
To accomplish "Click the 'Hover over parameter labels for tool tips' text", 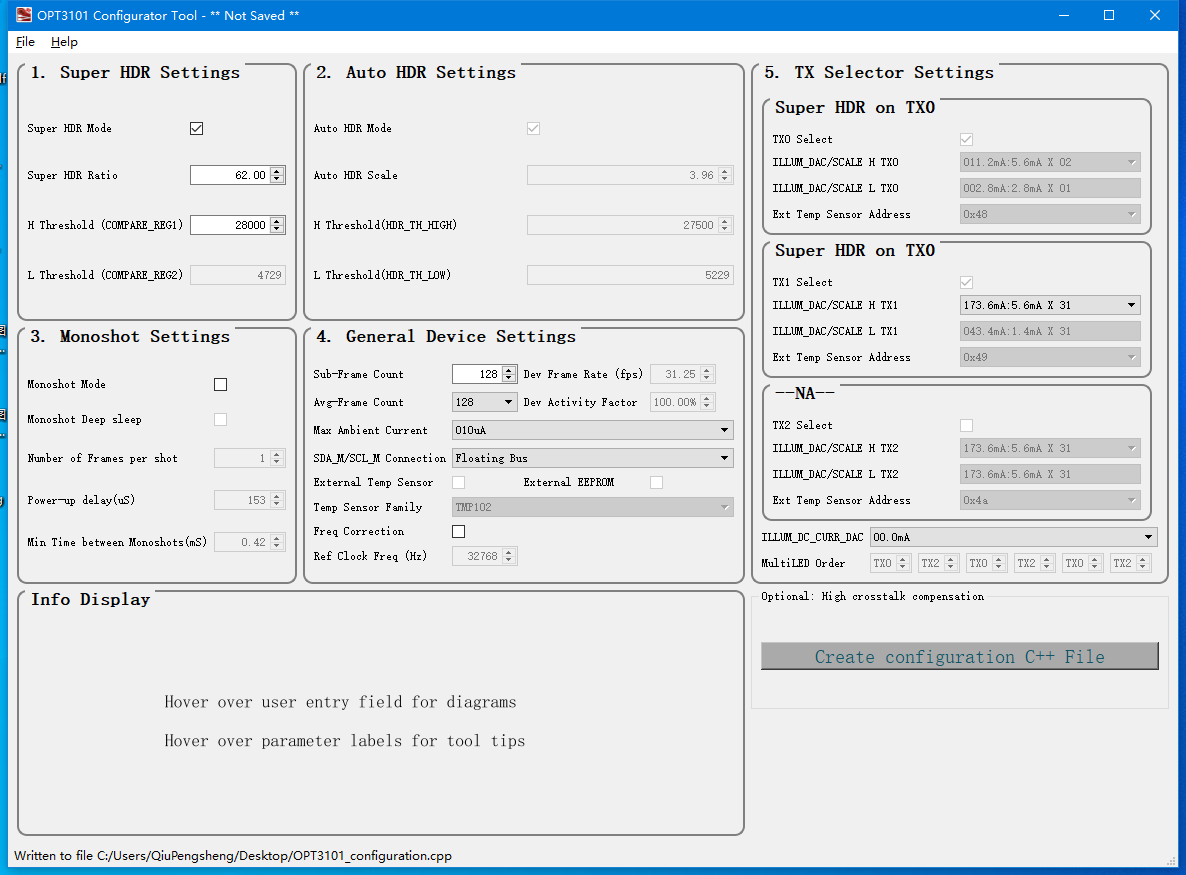I will click(x=345, y=740).
